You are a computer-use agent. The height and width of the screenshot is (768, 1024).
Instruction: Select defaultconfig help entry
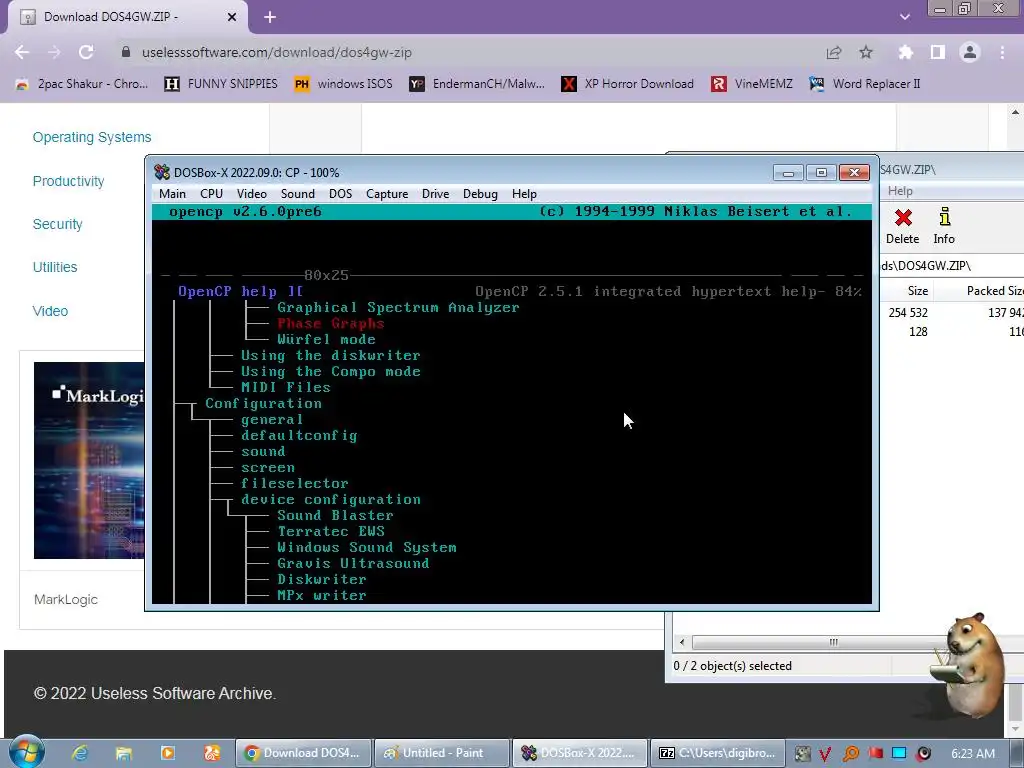point(299,436)
